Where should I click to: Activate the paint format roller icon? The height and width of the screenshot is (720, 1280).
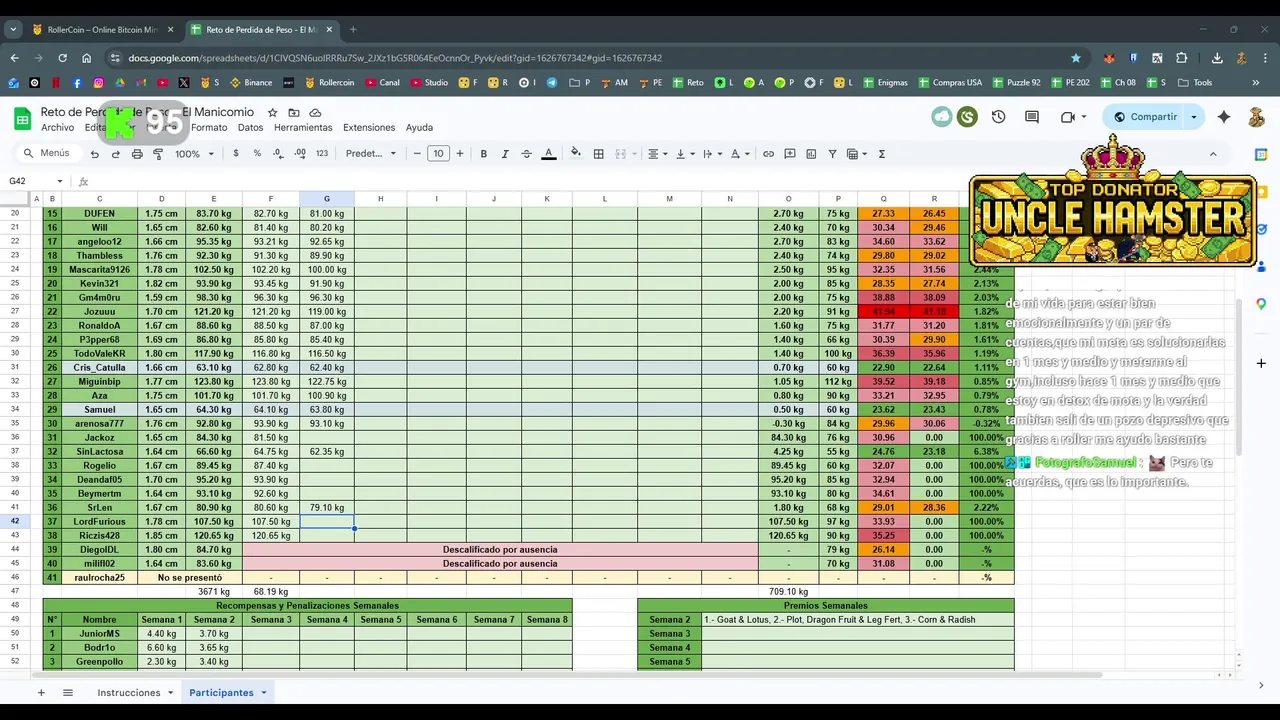click(x=158, y=154)
